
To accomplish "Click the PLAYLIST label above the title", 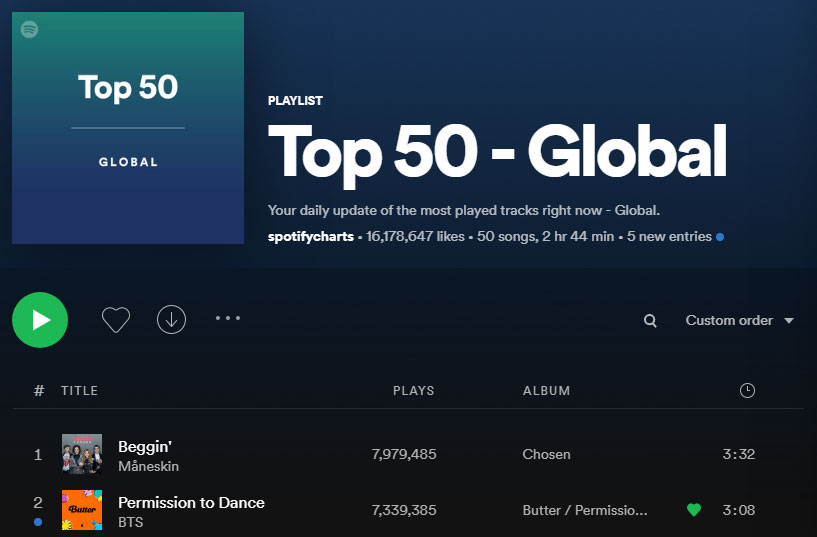I will pos(295,101).
